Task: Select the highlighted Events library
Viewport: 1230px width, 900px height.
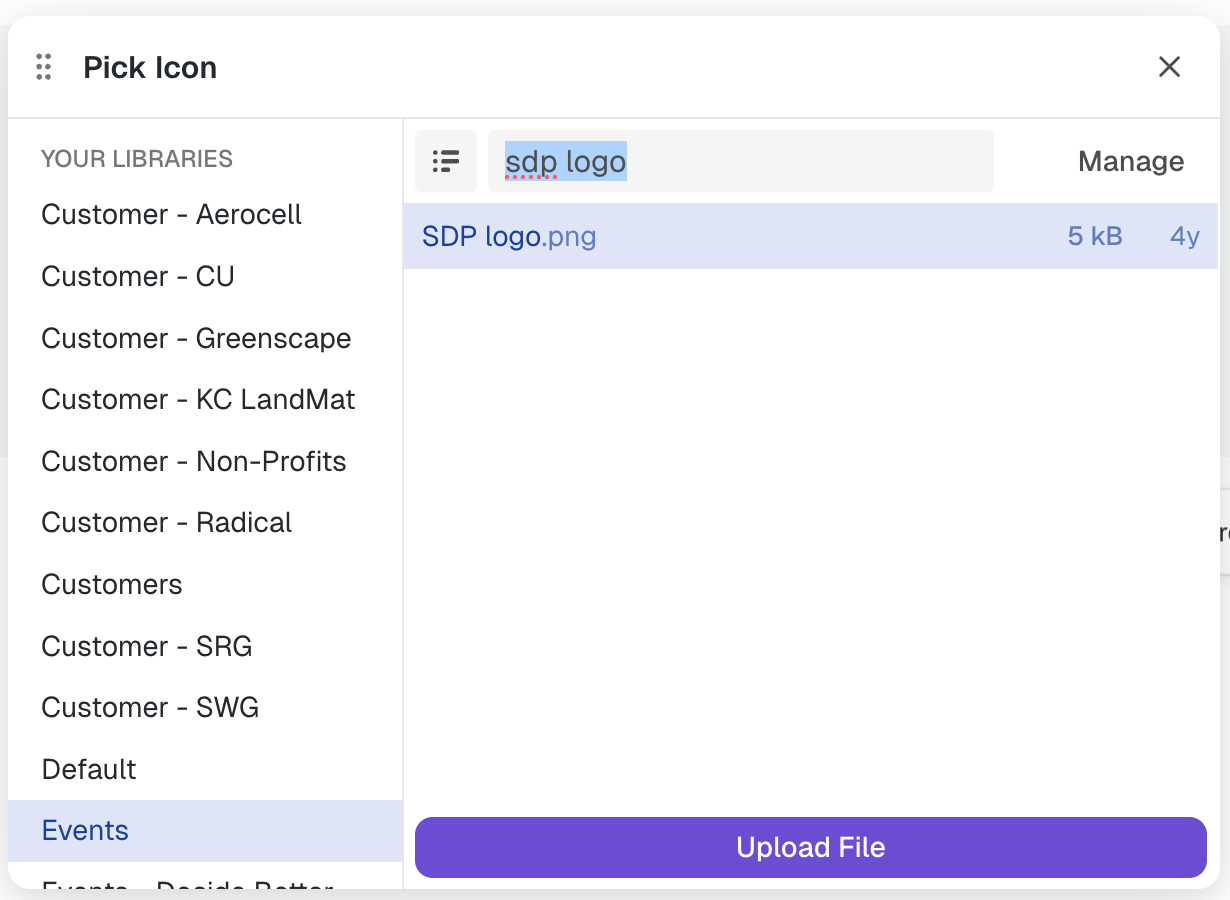Action: pyautogui.click(x=205, y=831)
